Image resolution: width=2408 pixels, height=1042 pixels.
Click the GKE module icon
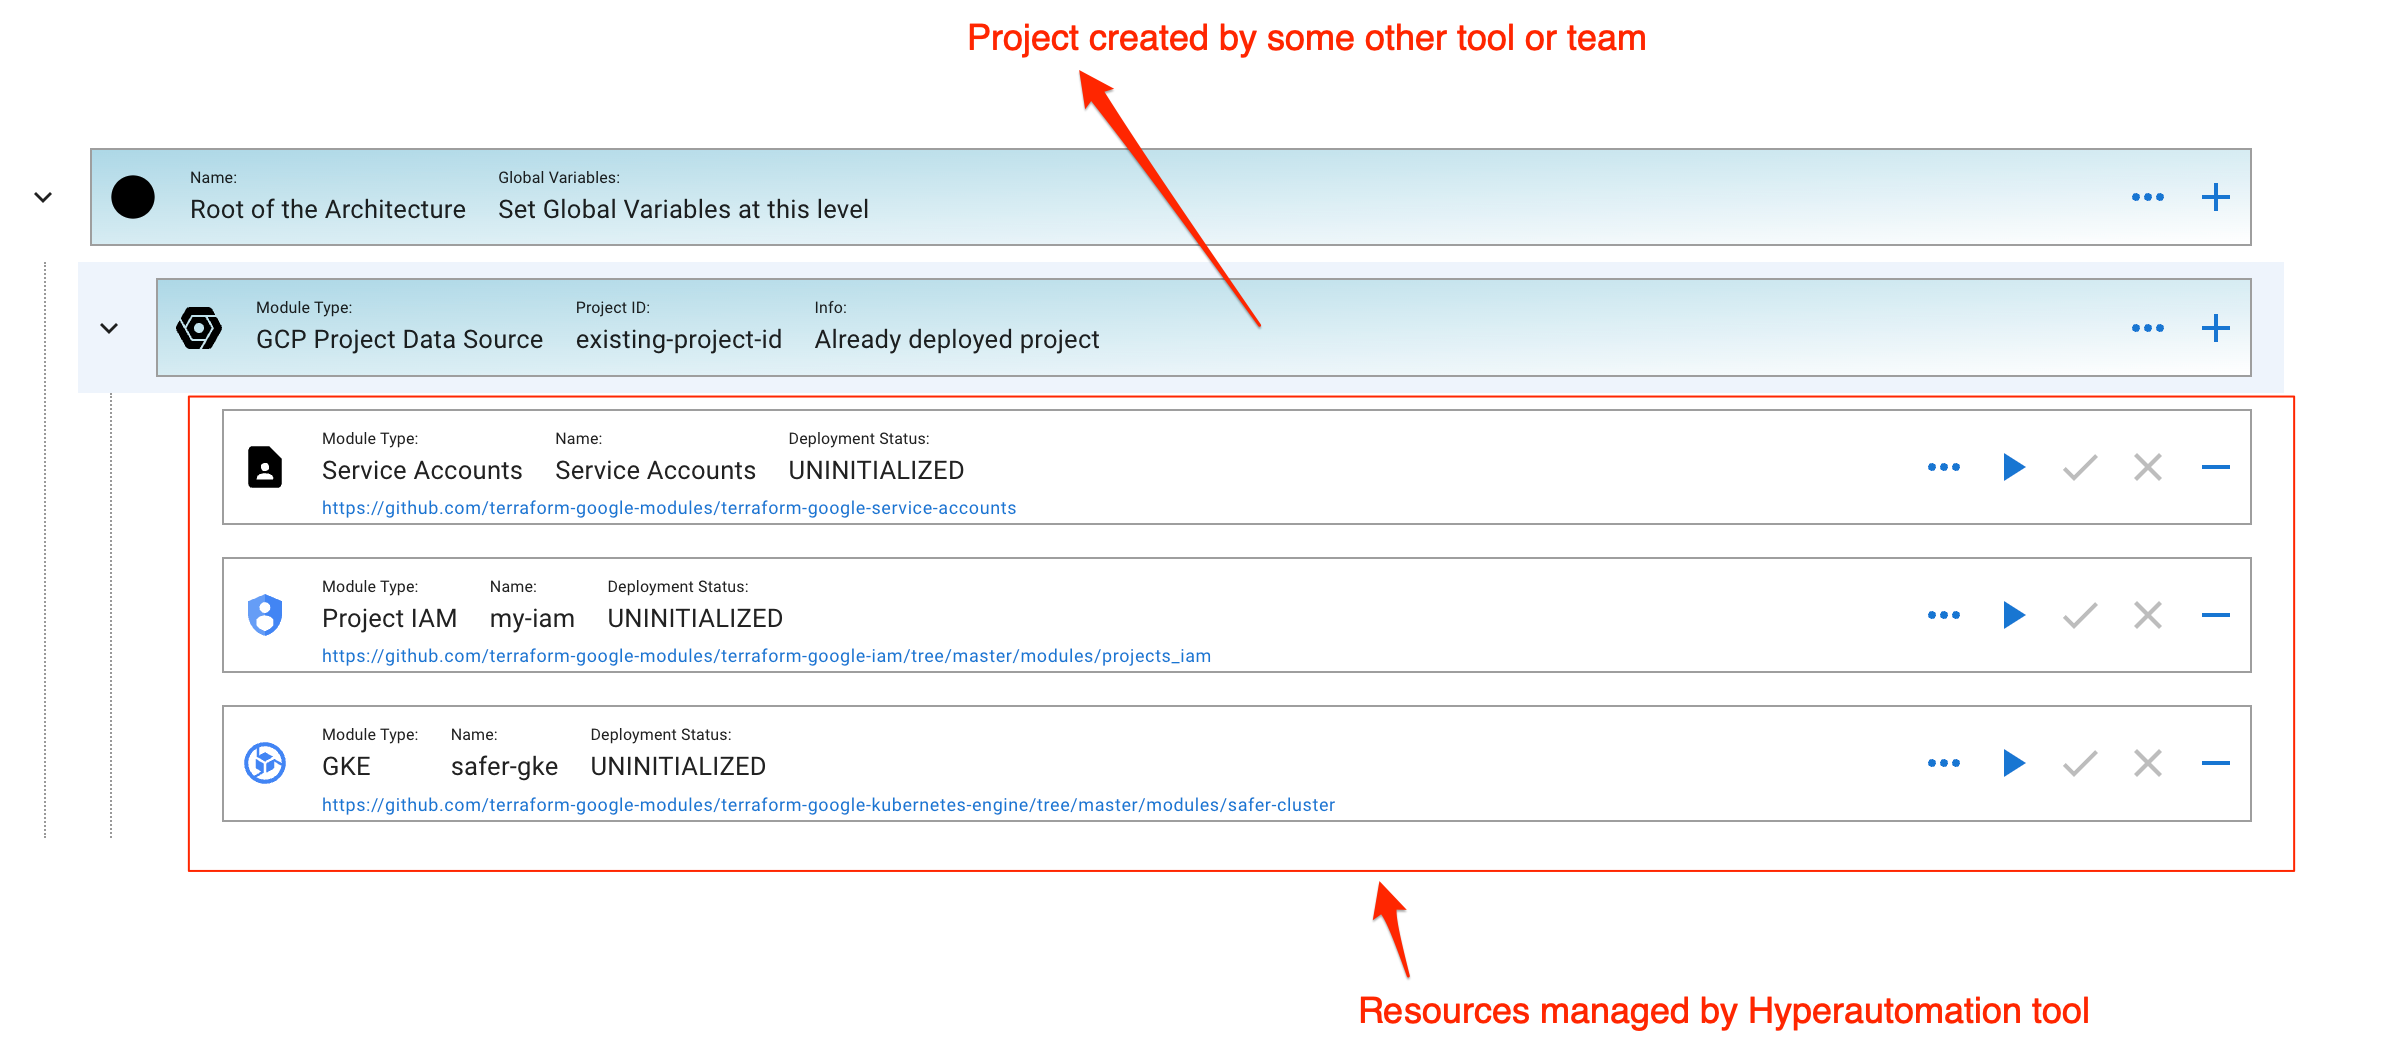(265, 763)
